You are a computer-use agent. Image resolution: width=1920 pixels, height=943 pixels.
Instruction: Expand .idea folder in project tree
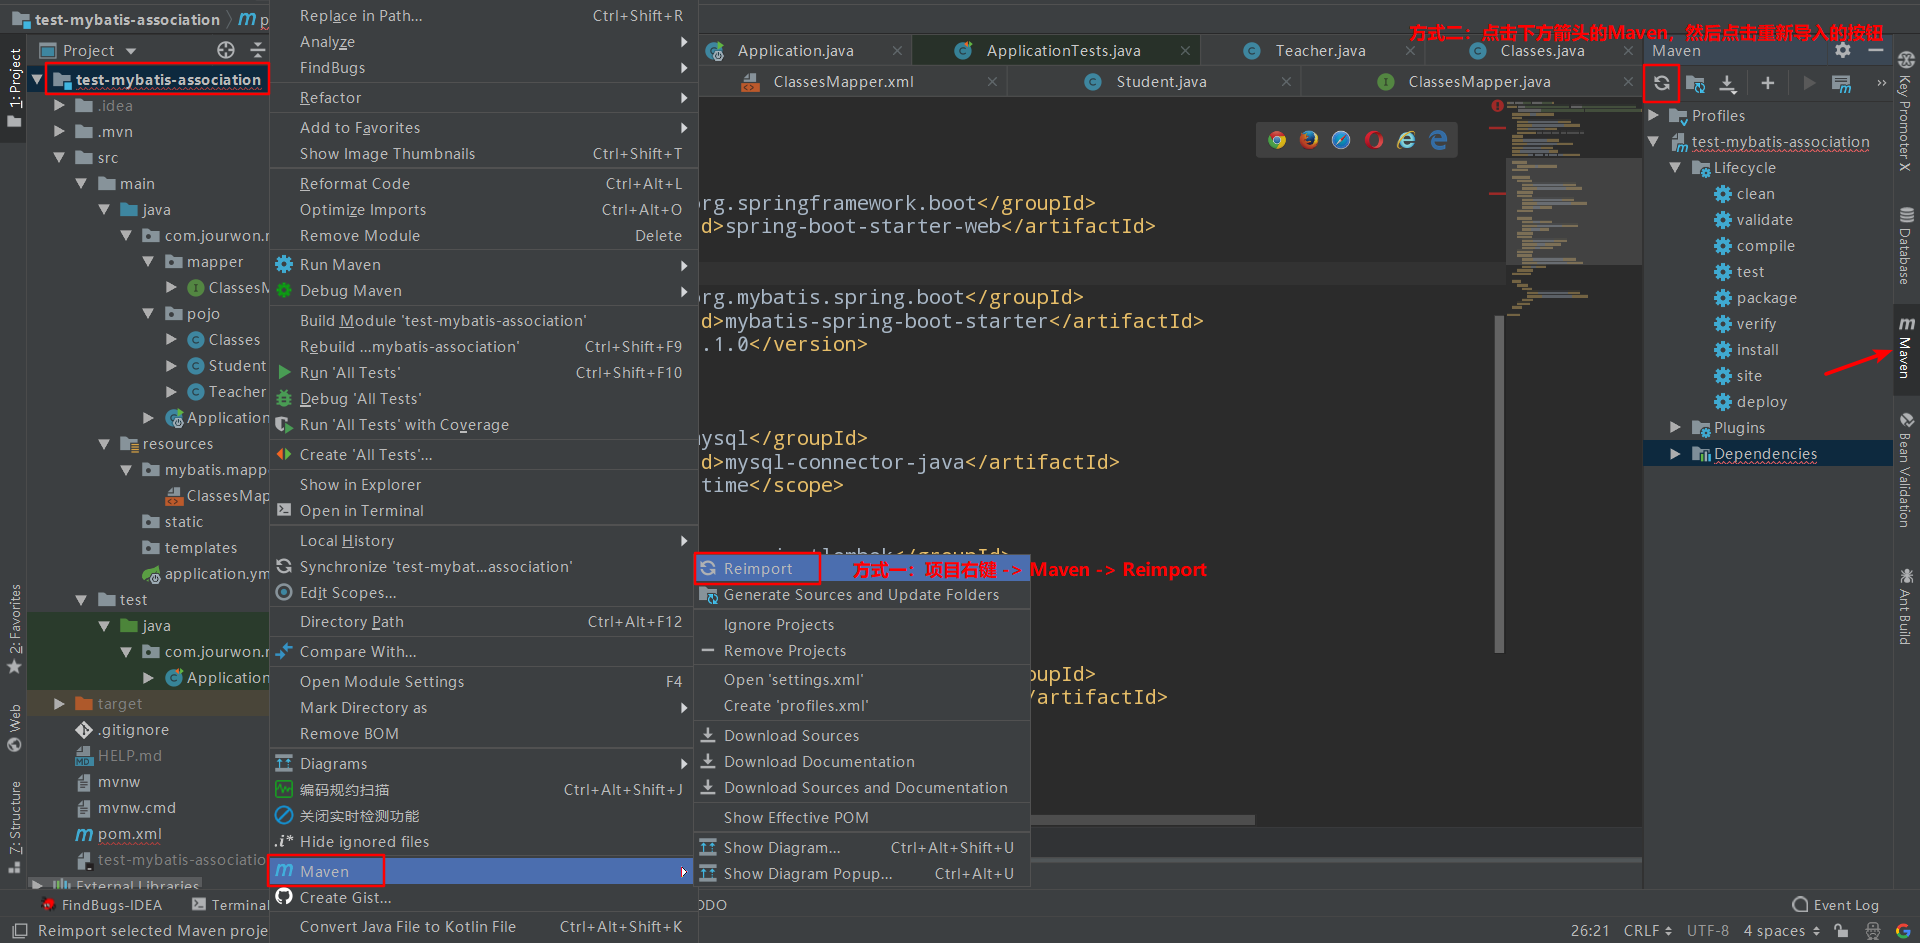tap(59, 106)
